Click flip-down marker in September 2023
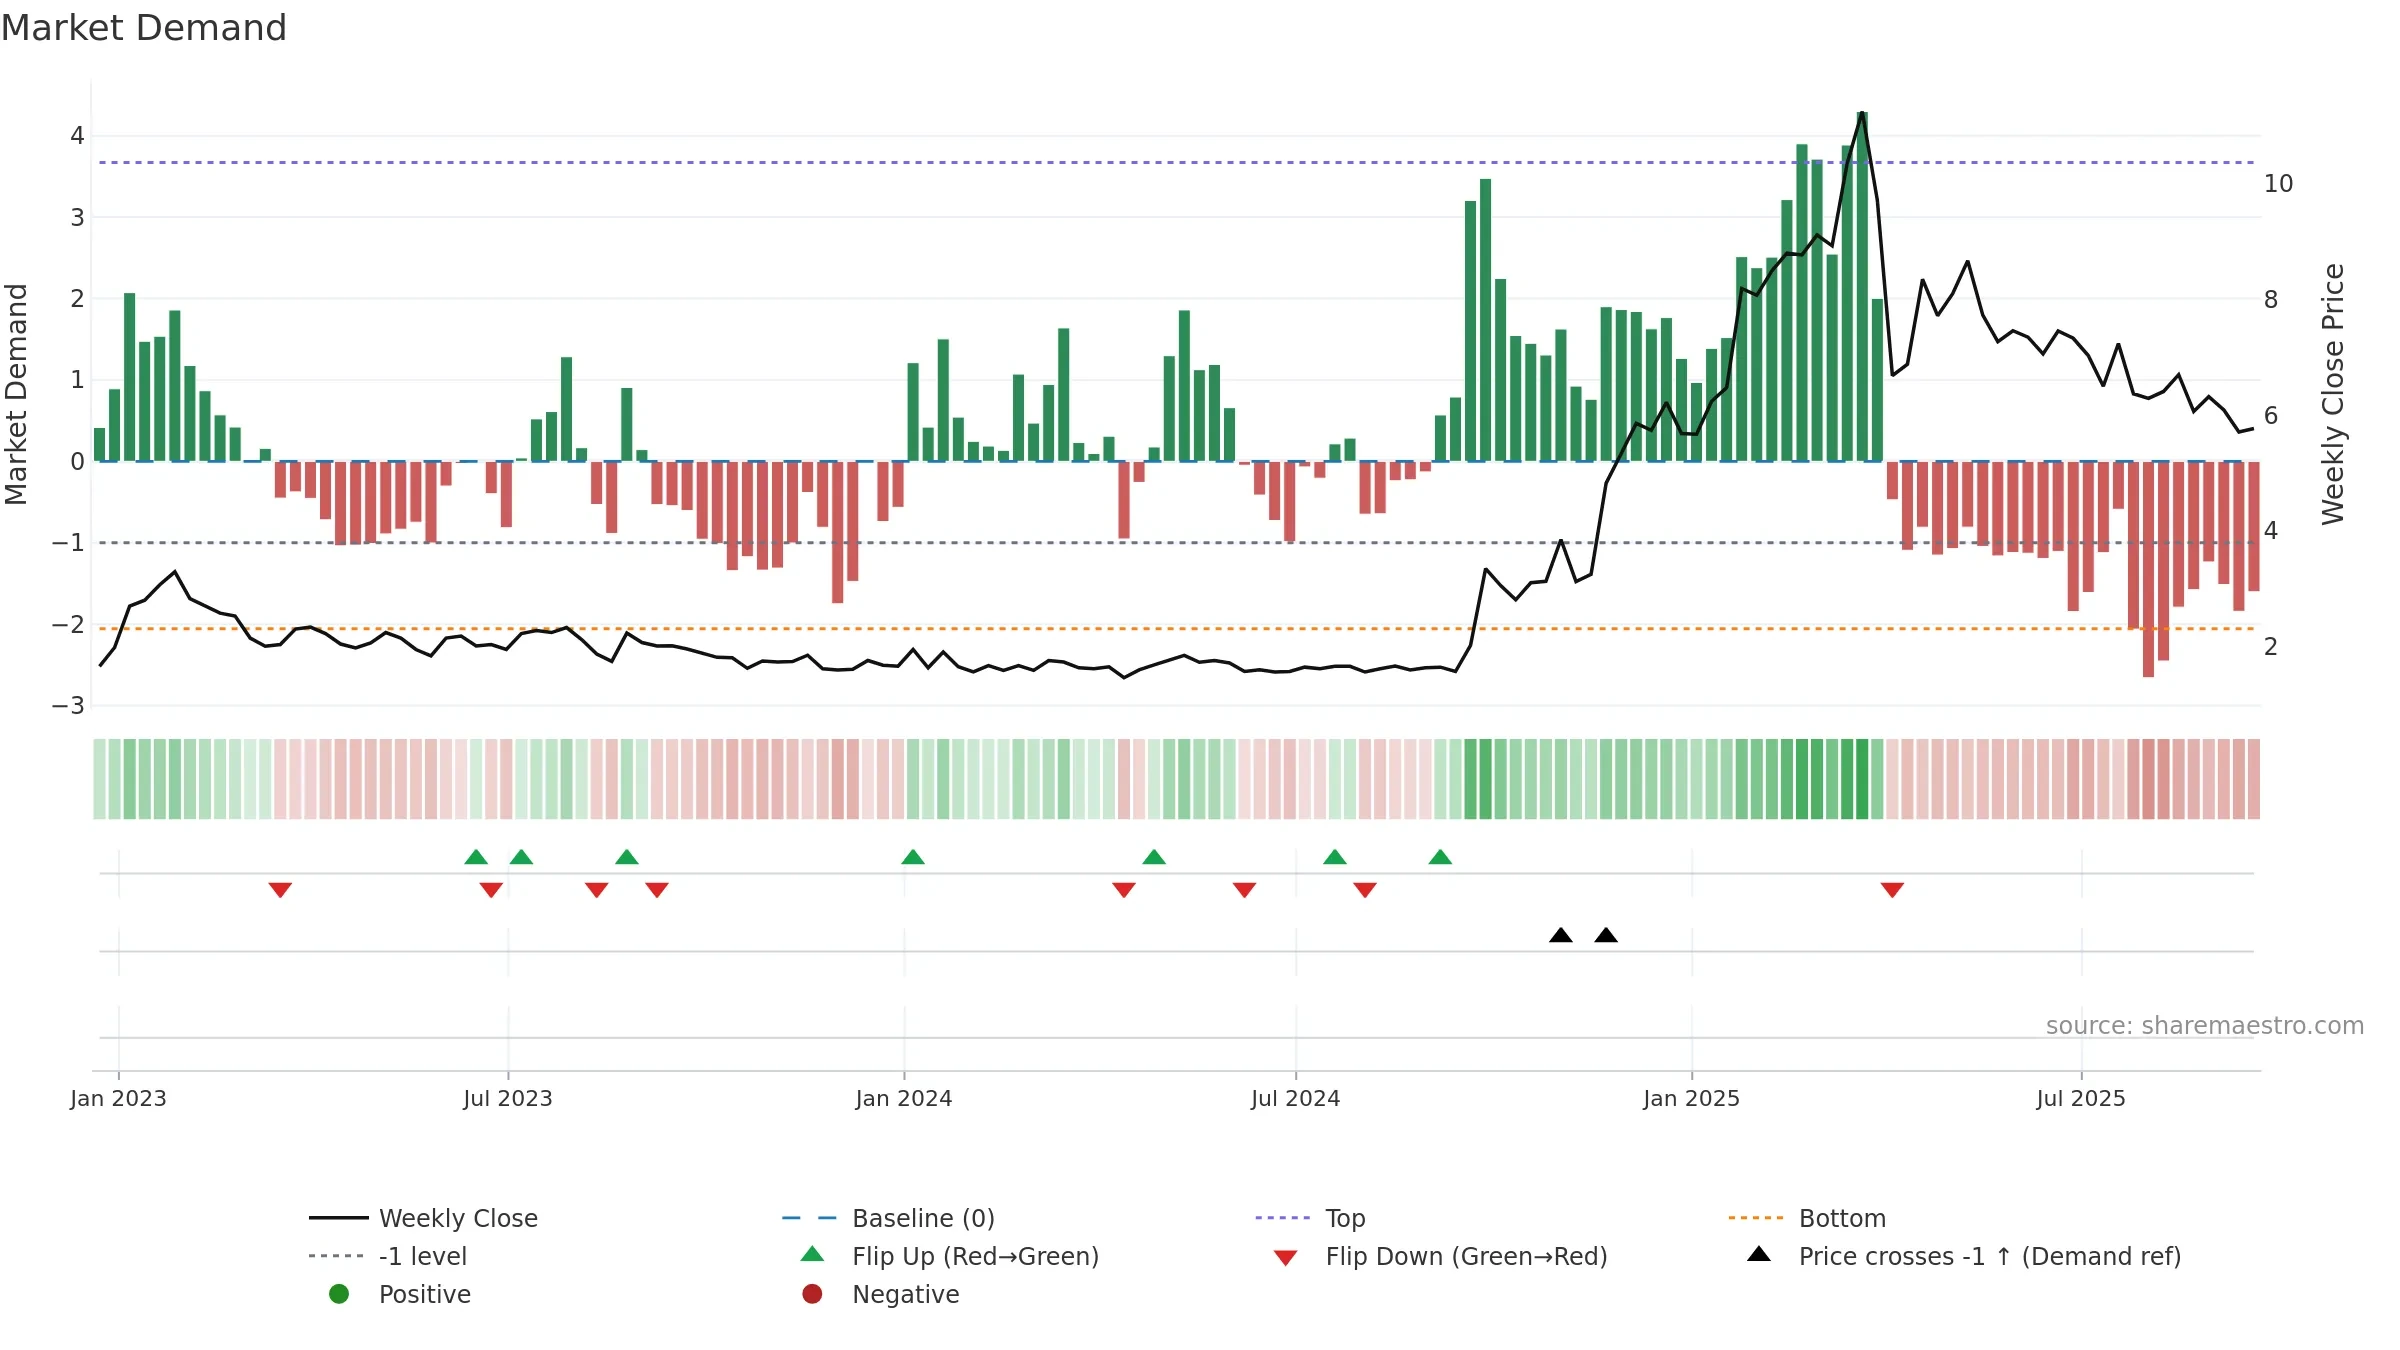The height and width of the screenshot is (1350, 2400). pos(657,890)
